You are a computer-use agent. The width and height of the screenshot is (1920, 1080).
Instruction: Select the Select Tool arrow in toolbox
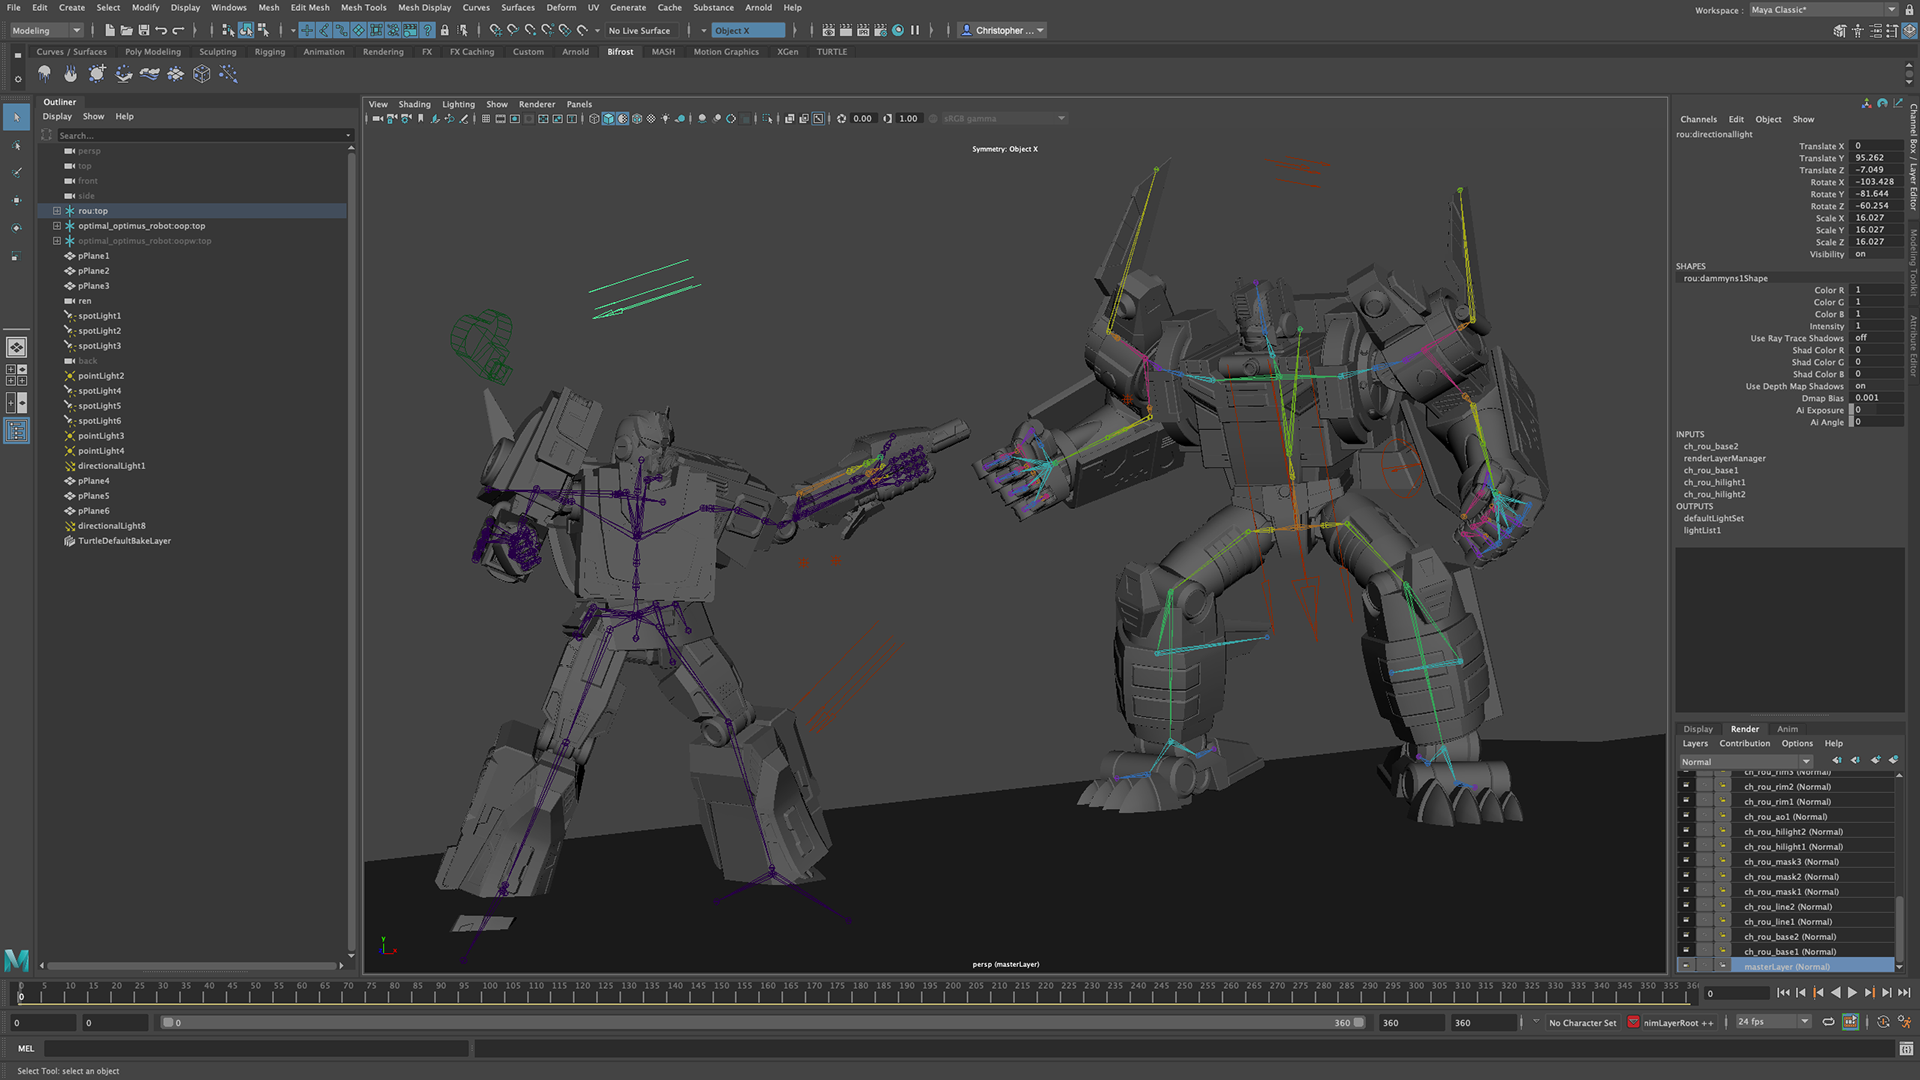tap(16, 117)
